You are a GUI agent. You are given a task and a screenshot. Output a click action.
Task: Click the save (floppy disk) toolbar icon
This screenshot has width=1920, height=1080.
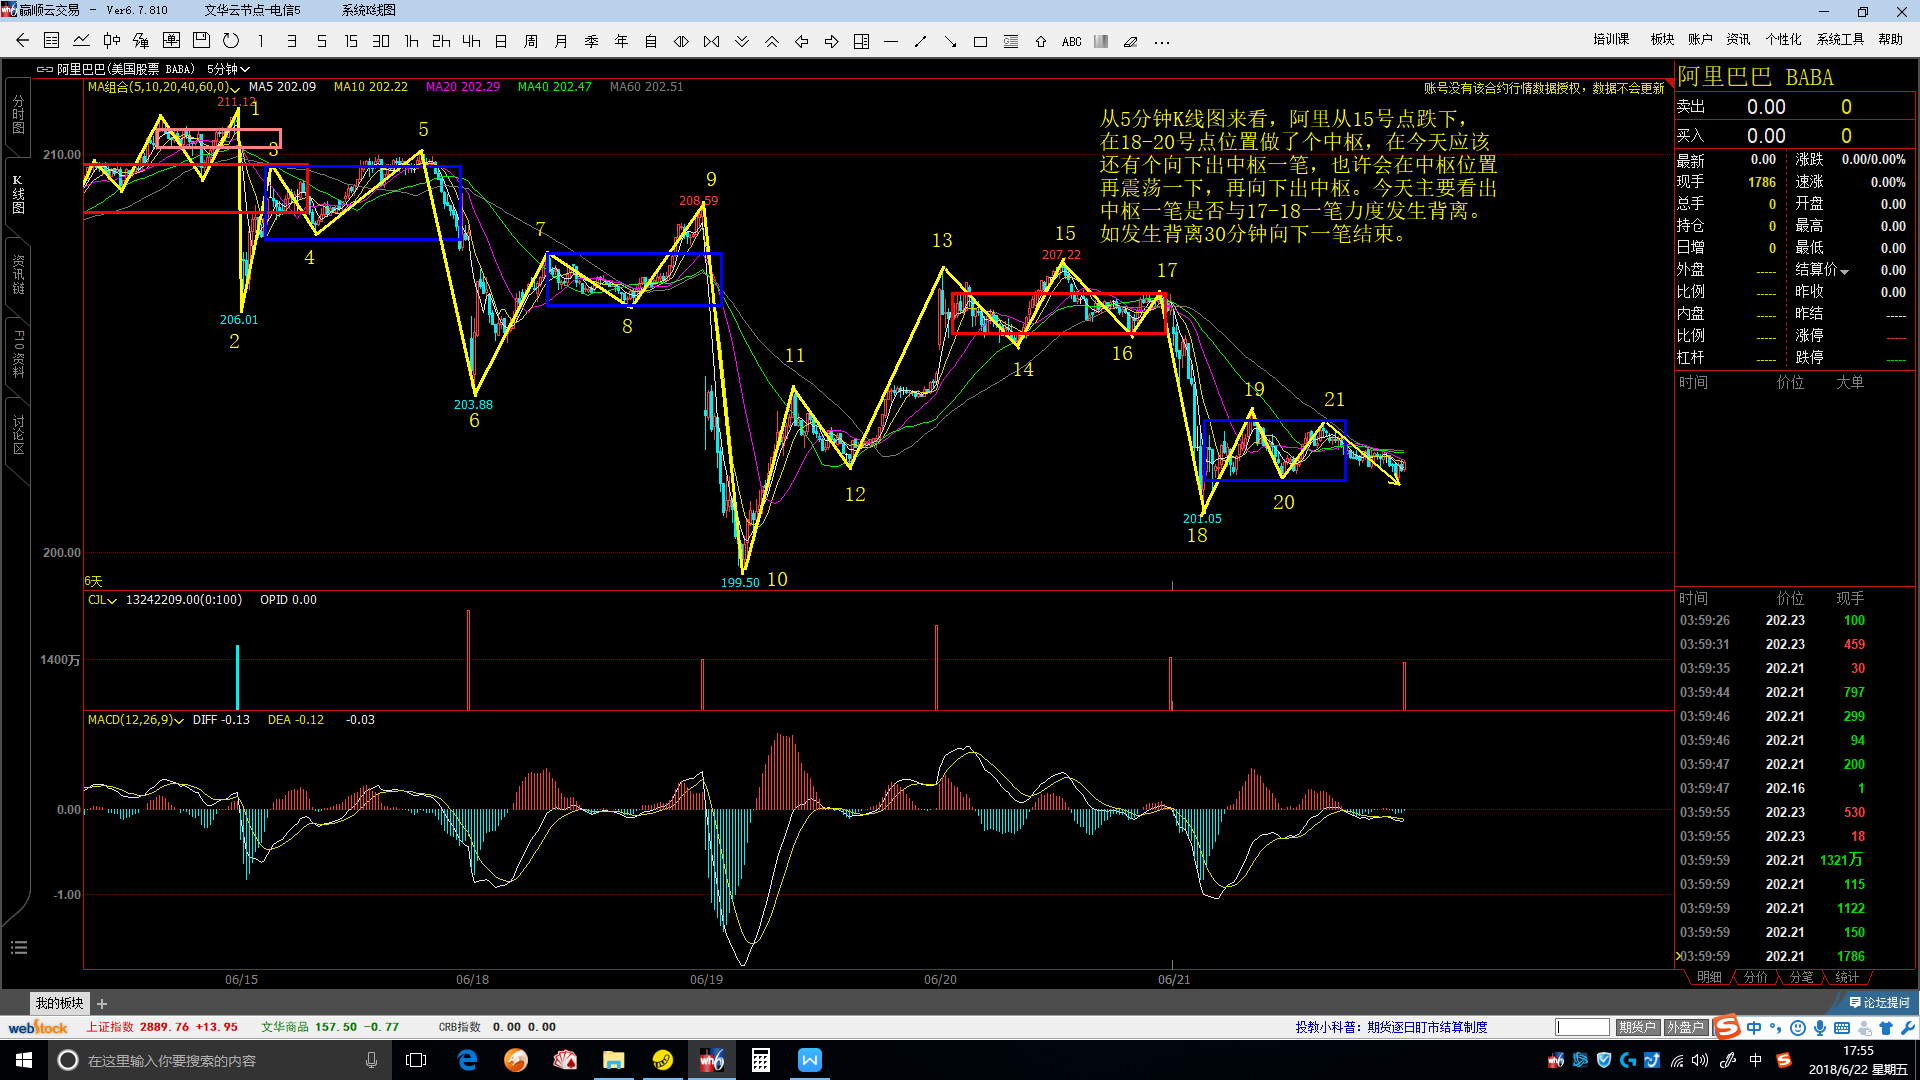(201, 41)
